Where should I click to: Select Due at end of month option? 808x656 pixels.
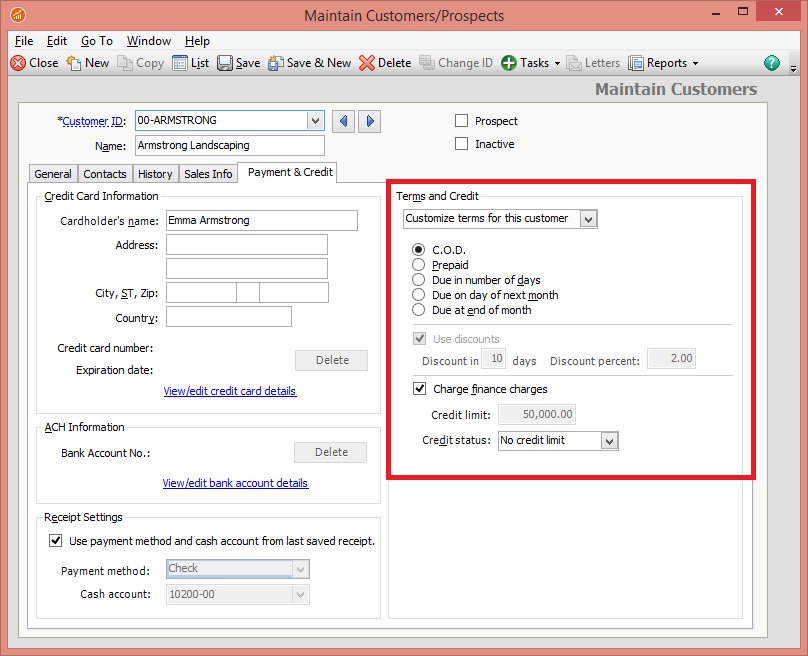coord(418,310)
